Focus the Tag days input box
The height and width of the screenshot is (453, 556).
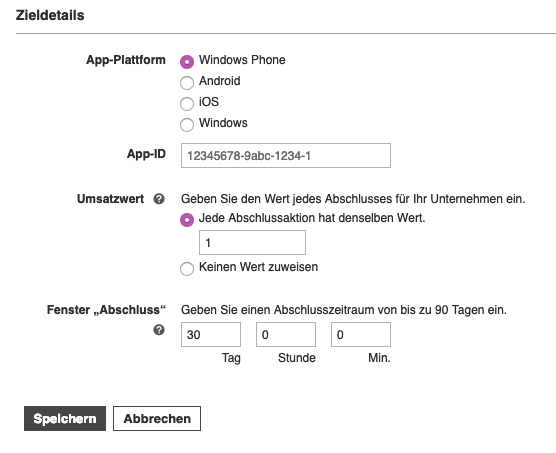point(211,334)
